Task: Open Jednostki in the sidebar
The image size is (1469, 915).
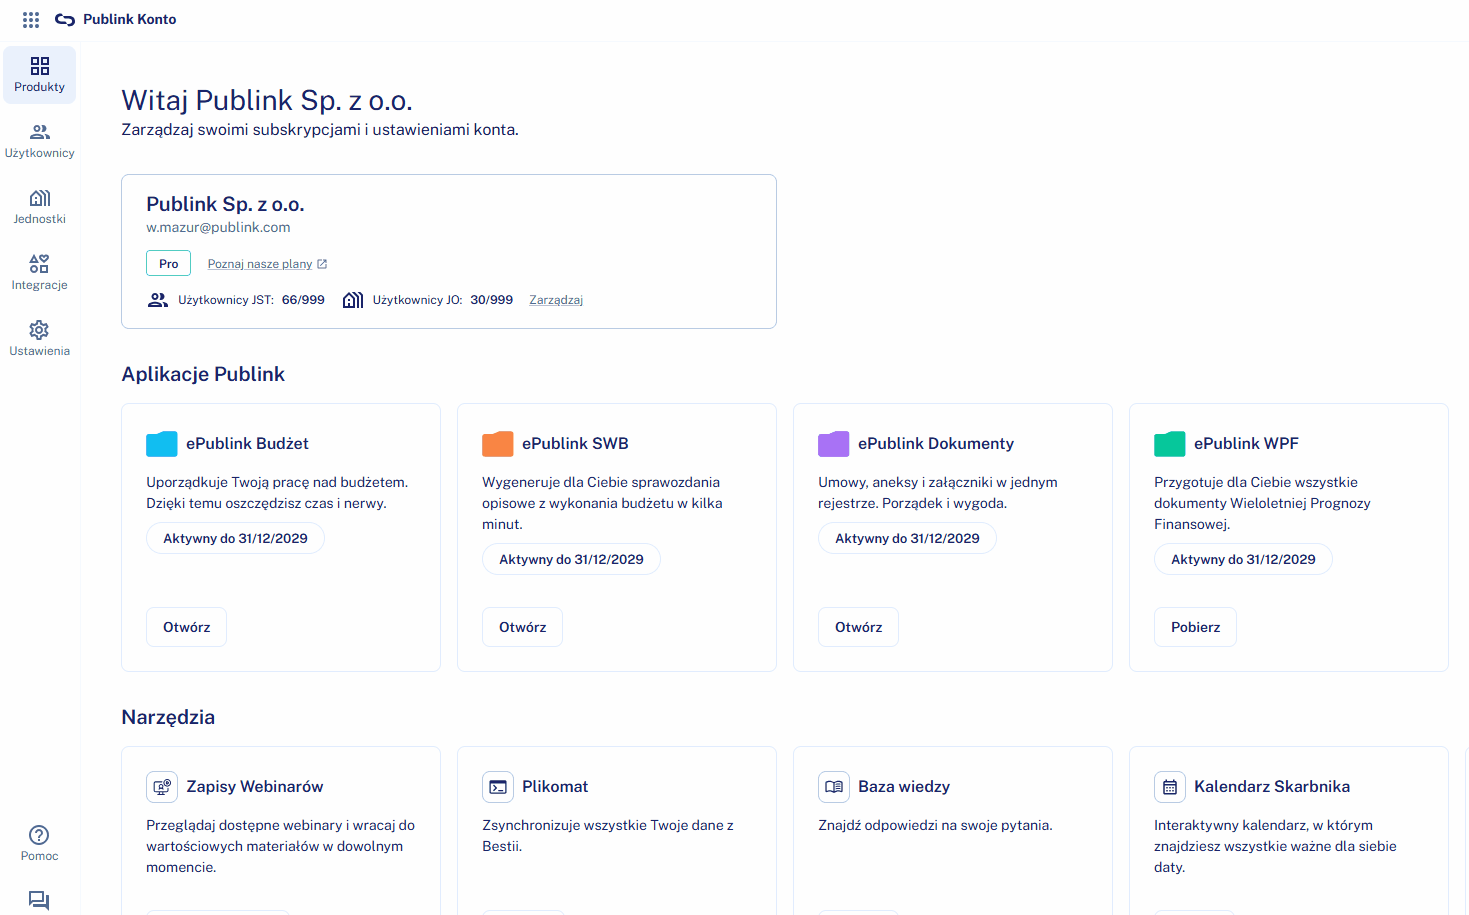Action: point(40,207)
